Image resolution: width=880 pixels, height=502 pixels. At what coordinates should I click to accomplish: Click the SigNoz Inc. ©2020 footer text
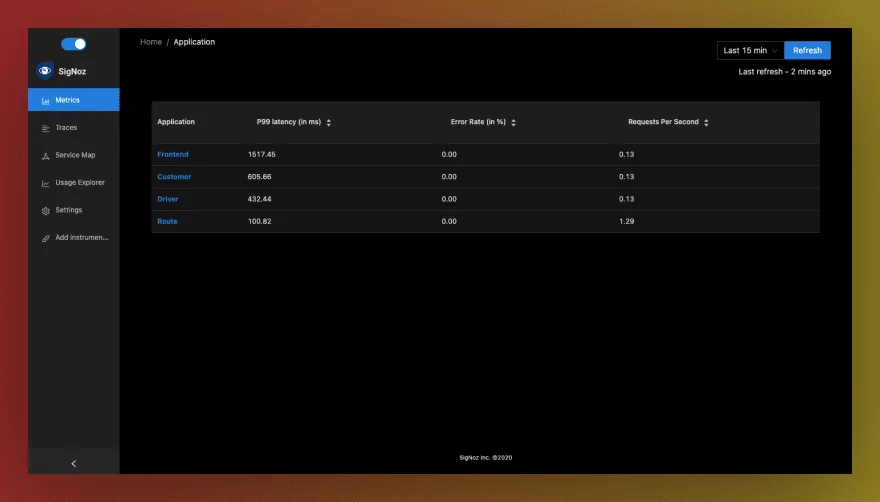485,457
